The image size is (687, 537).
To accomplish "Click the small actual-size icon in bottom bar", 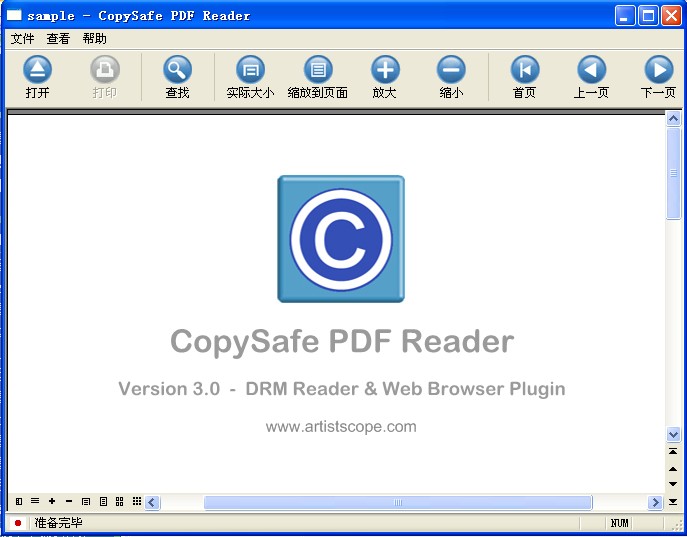I will pos(86,502).
